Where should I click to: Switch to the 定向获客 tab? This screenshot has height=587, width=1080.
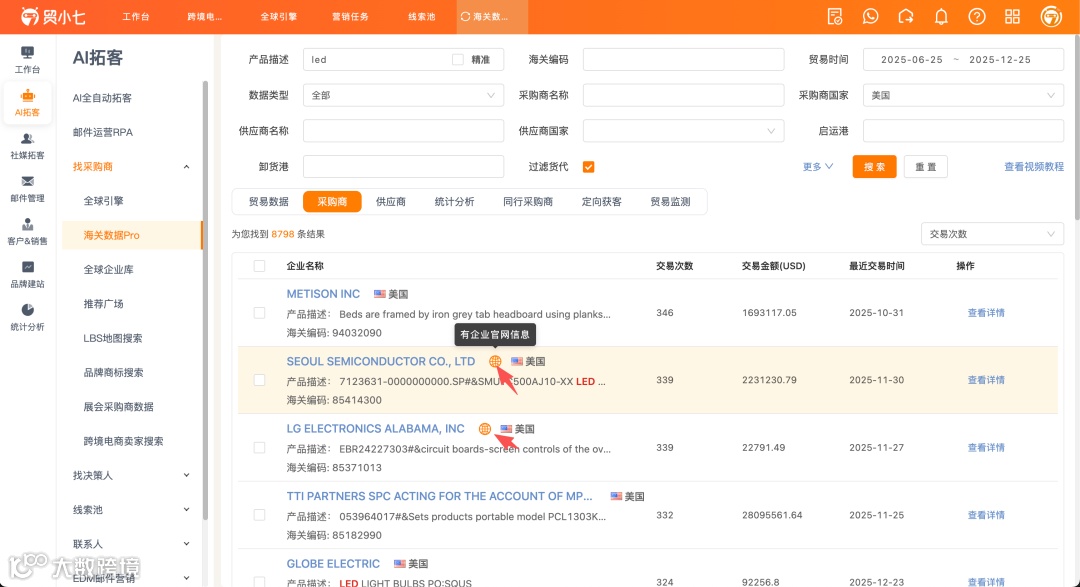601,202
